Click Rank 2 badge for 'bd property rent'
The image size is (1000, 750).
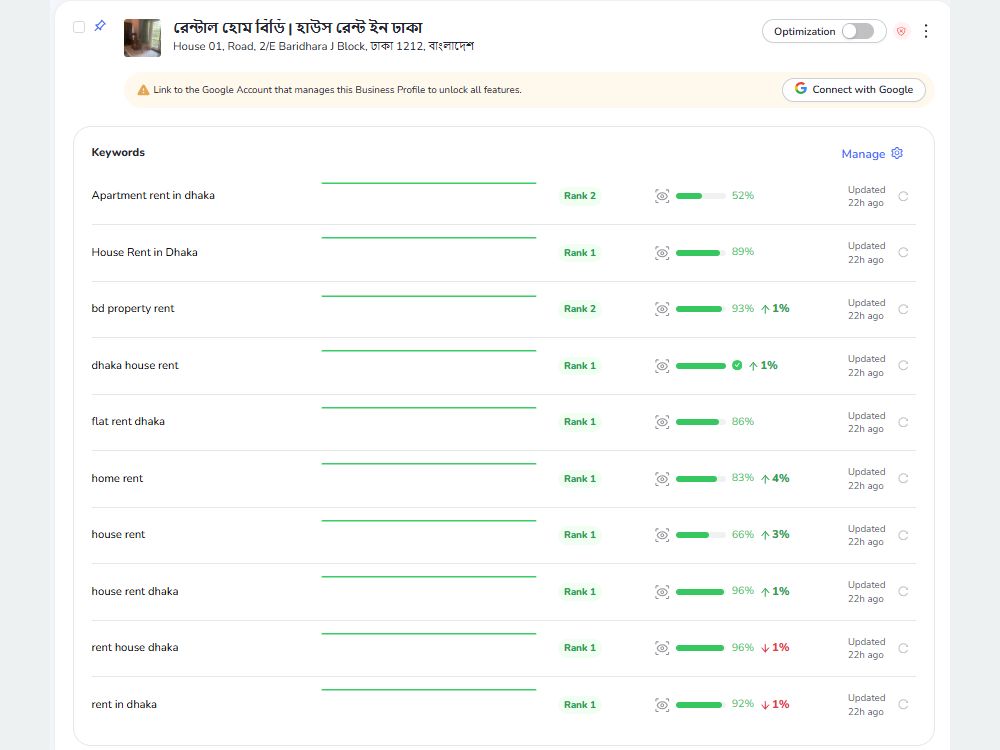point(580,309)
